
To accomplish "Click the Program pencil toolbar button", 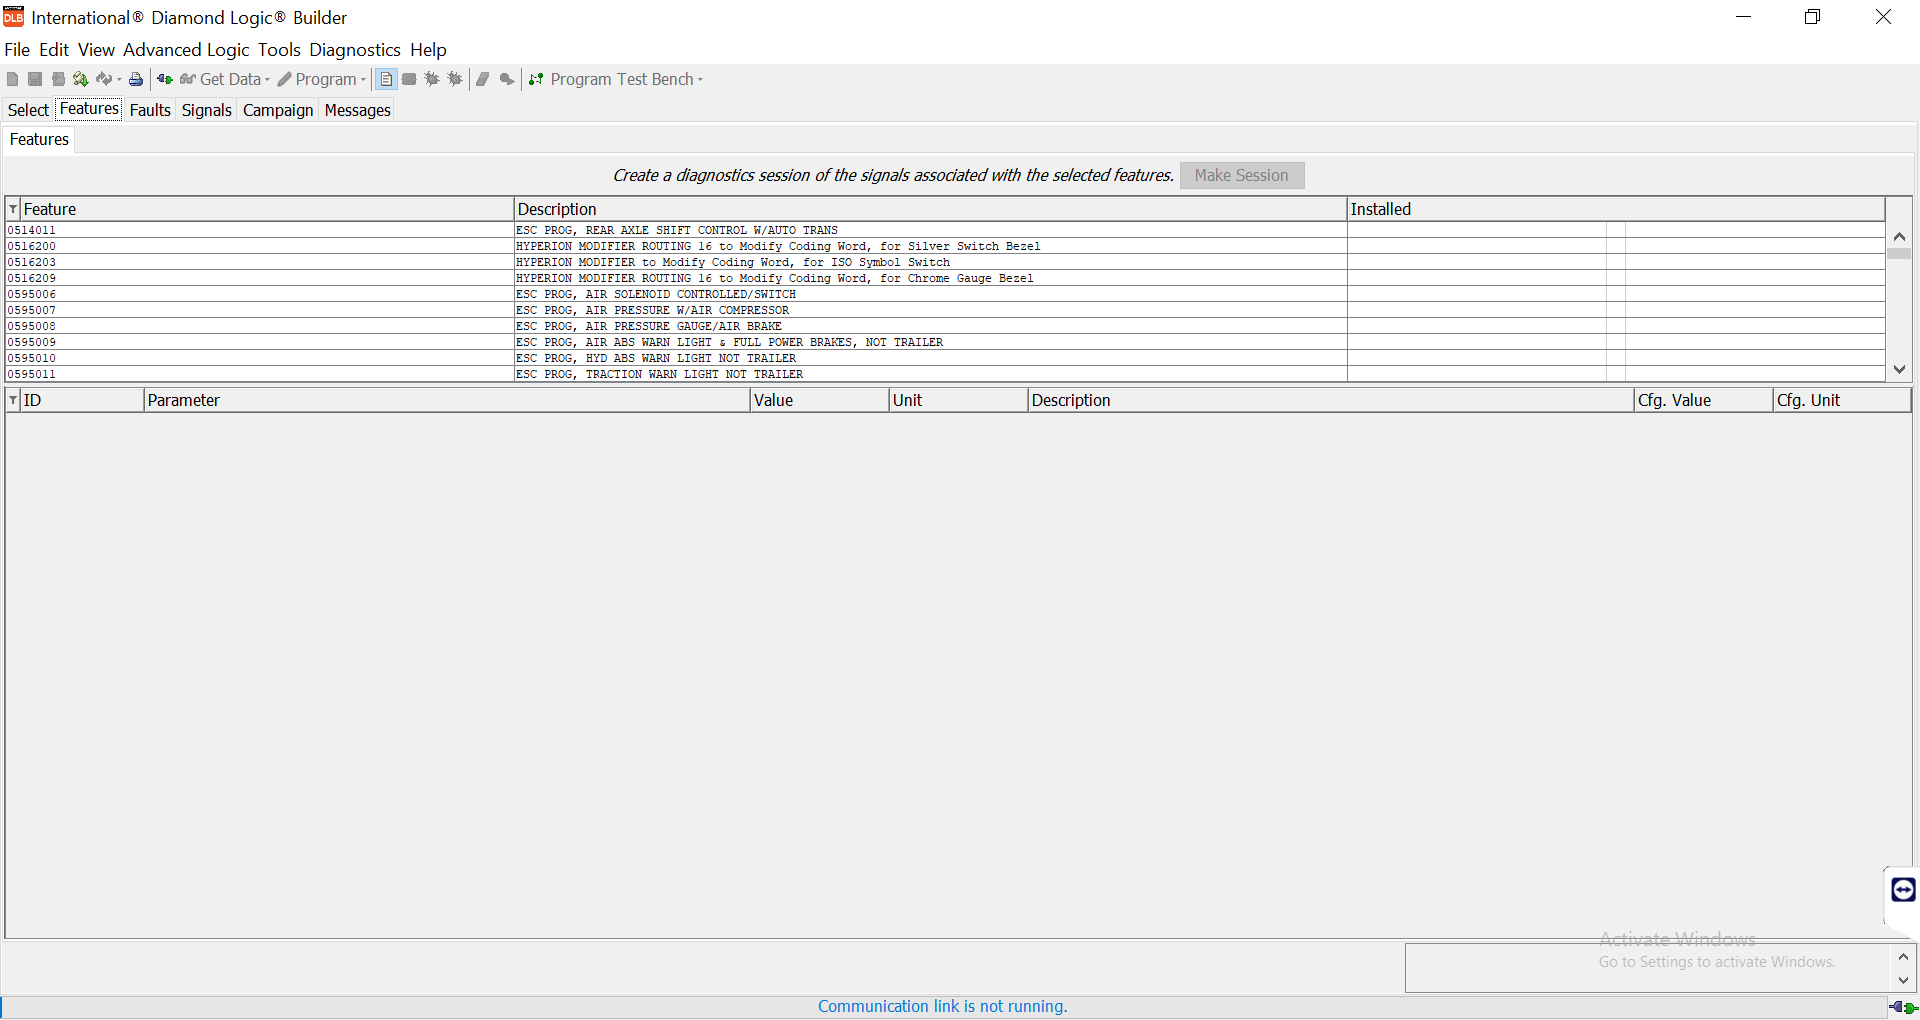I will (316, 79).
